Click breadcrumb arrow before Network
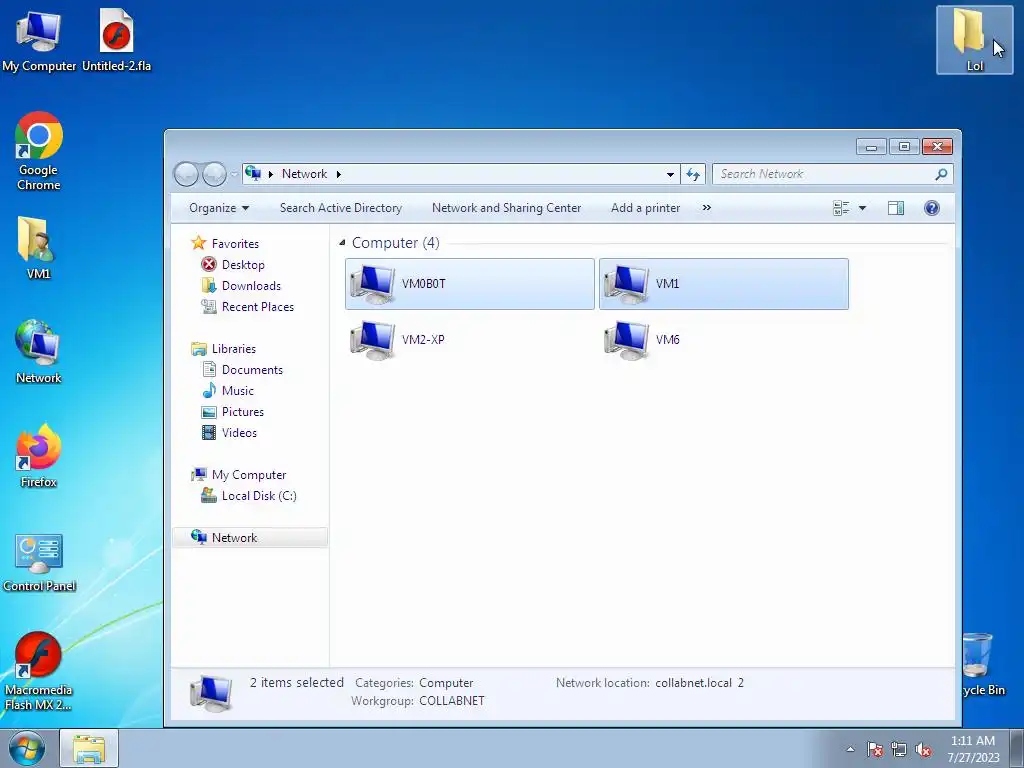 point(270,174)
